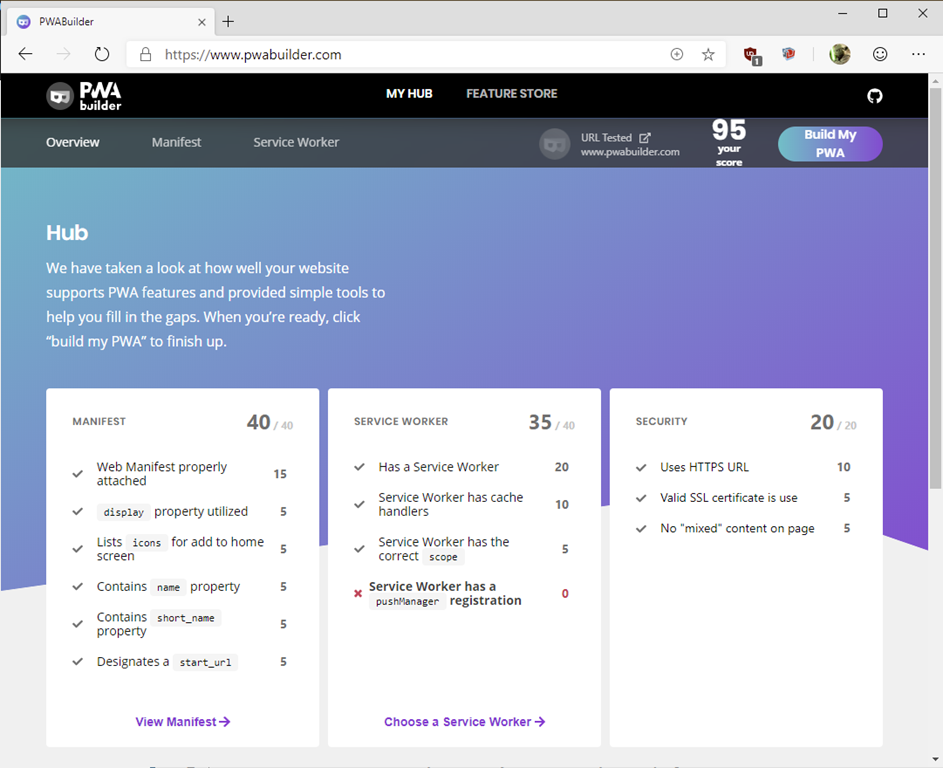Image resolution: width=943 pixels, height=768 pixels.
Task: Switch to the Overview tab
Action: [x=73, y=143]
